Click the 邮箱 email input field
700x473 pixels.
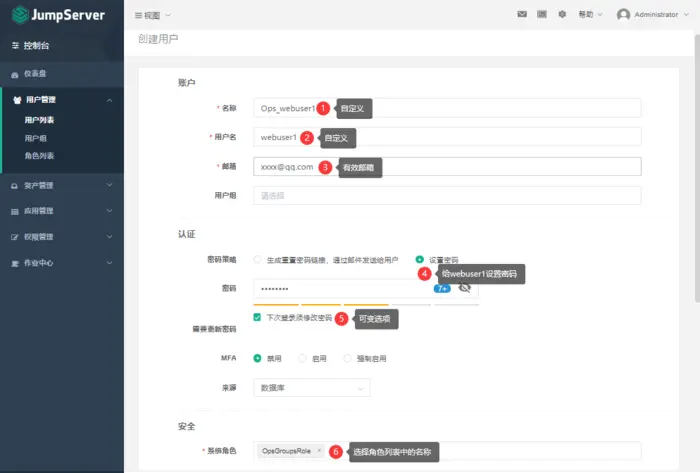tap(447, 166)
